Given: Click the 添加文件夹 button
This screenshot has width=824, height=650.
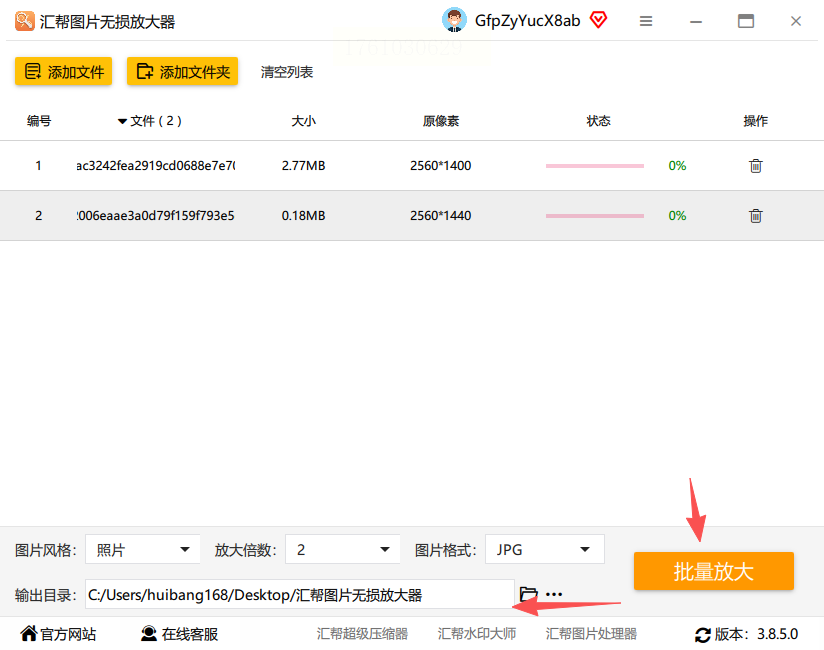Looking at the screenshot, I should [182, 71].
